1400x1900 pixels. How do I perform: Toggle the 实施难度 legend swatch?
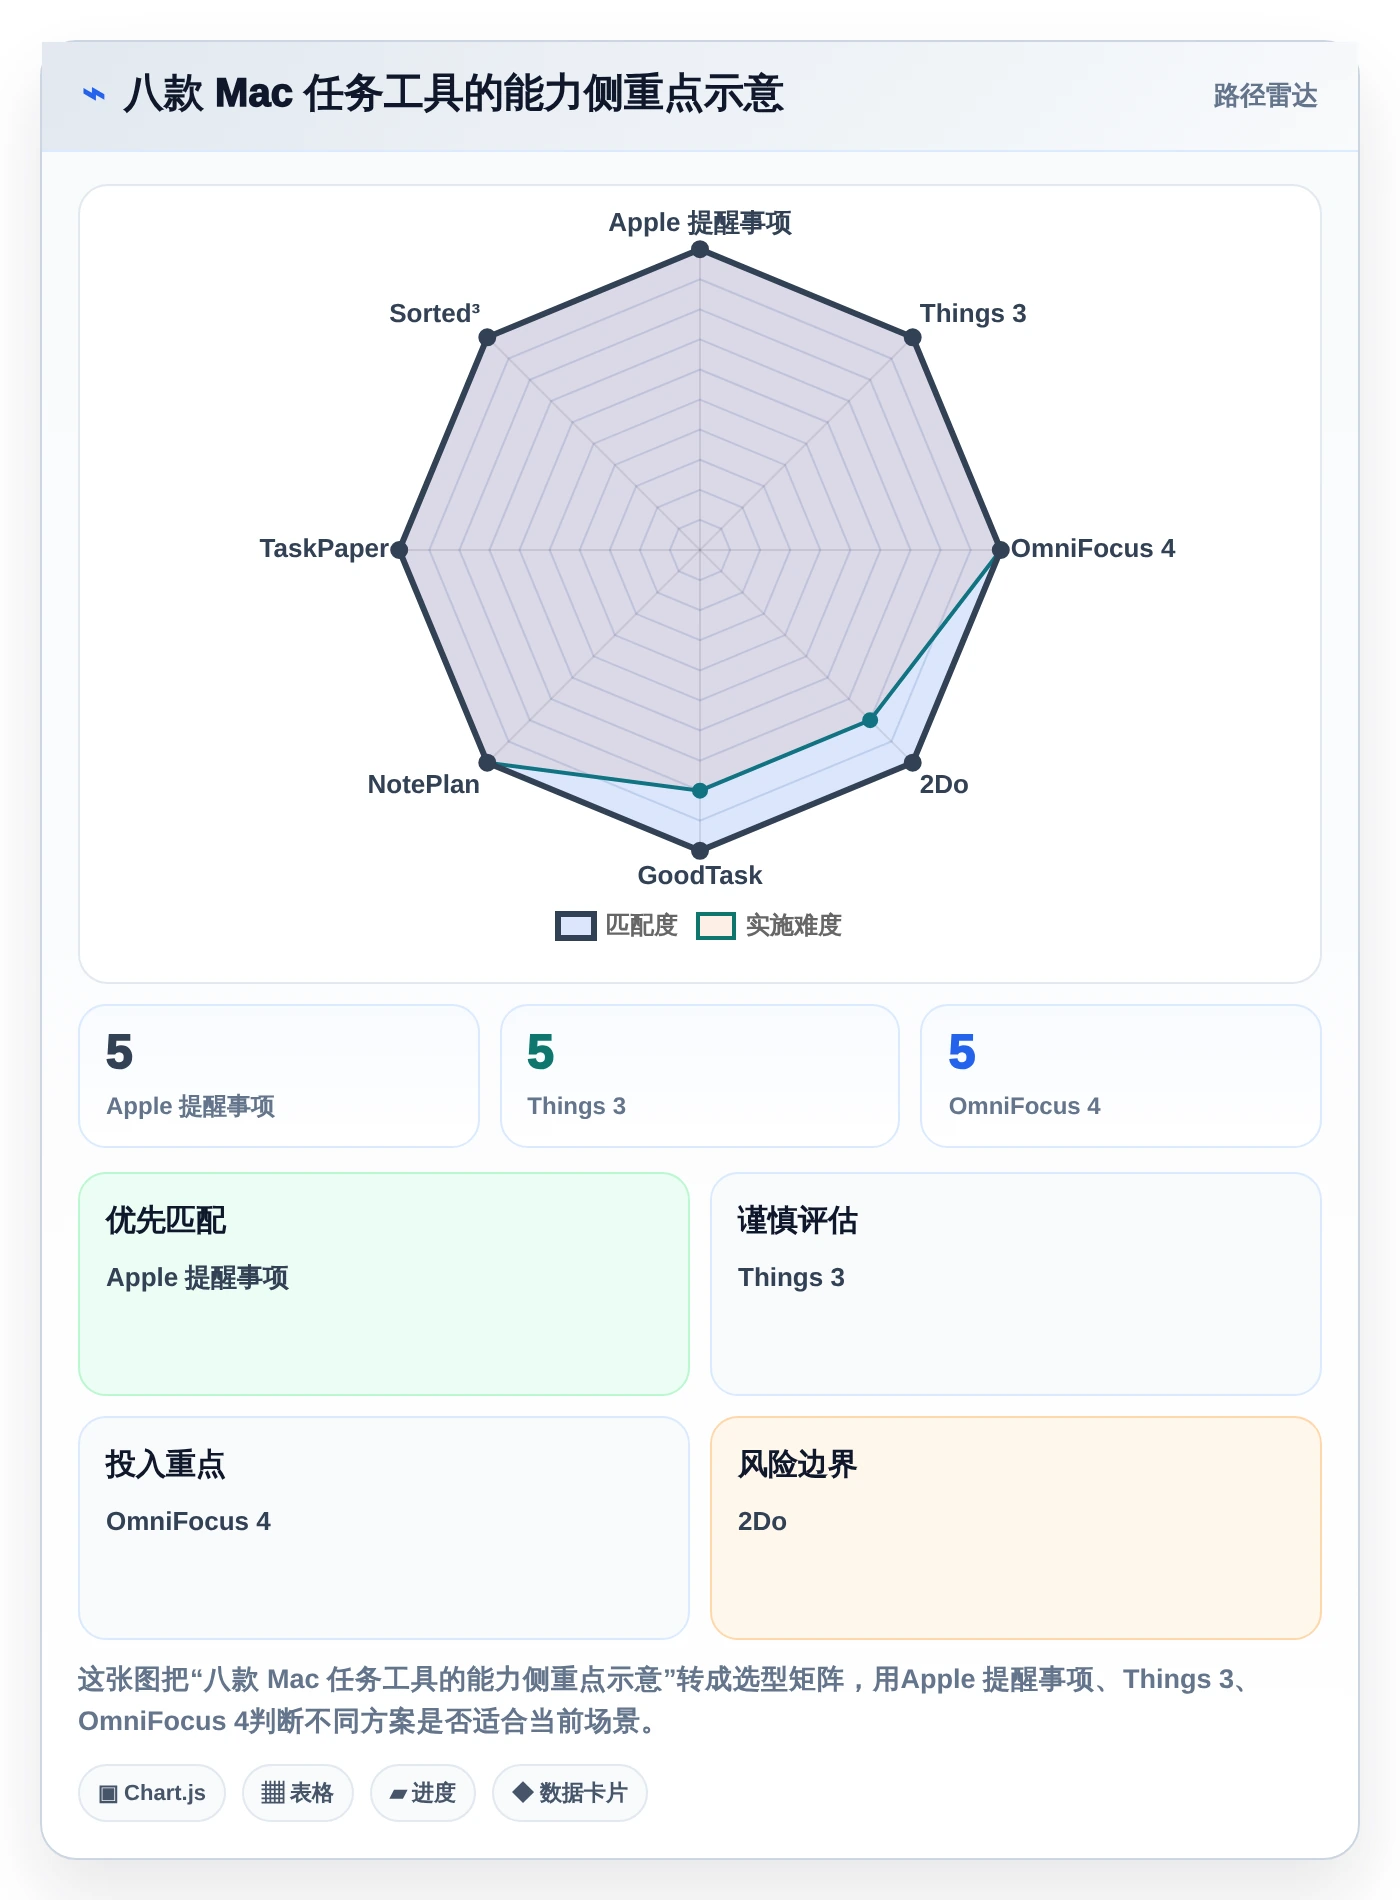click(716, 926)
